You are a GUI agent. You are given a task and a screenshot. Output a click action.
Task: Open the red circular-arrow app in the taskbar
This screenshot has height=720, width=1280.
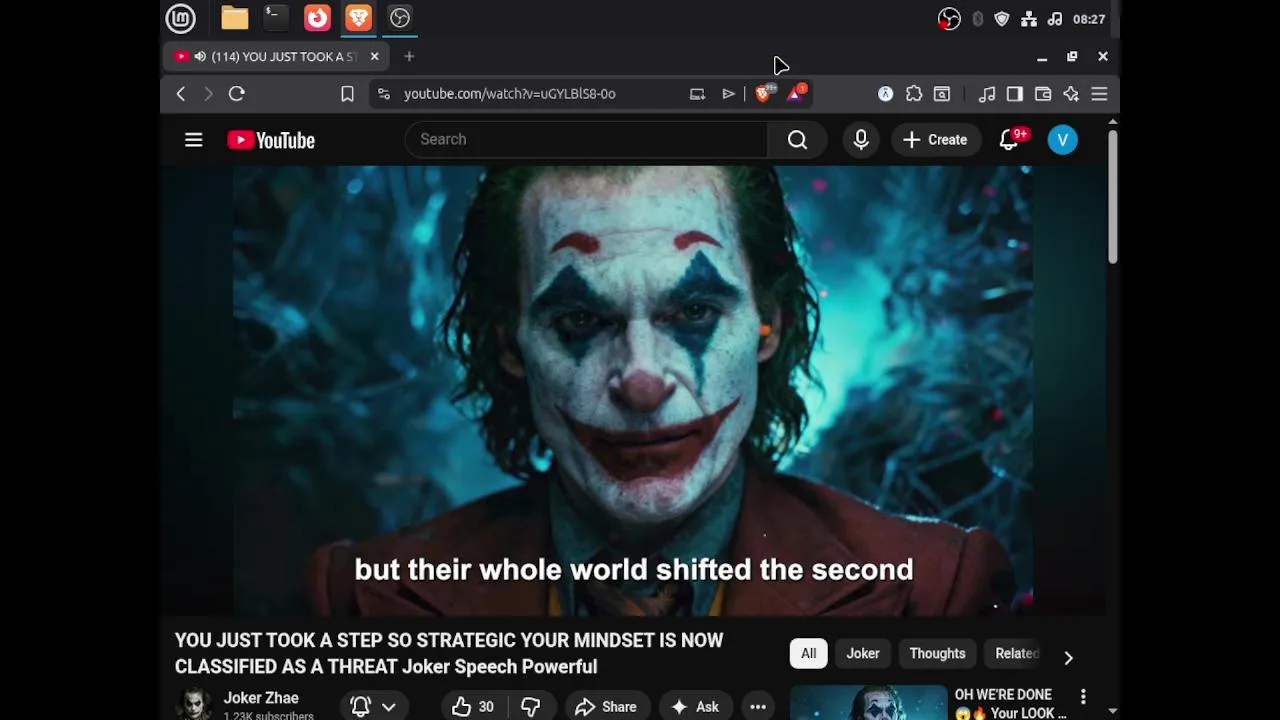click(317, 18)
